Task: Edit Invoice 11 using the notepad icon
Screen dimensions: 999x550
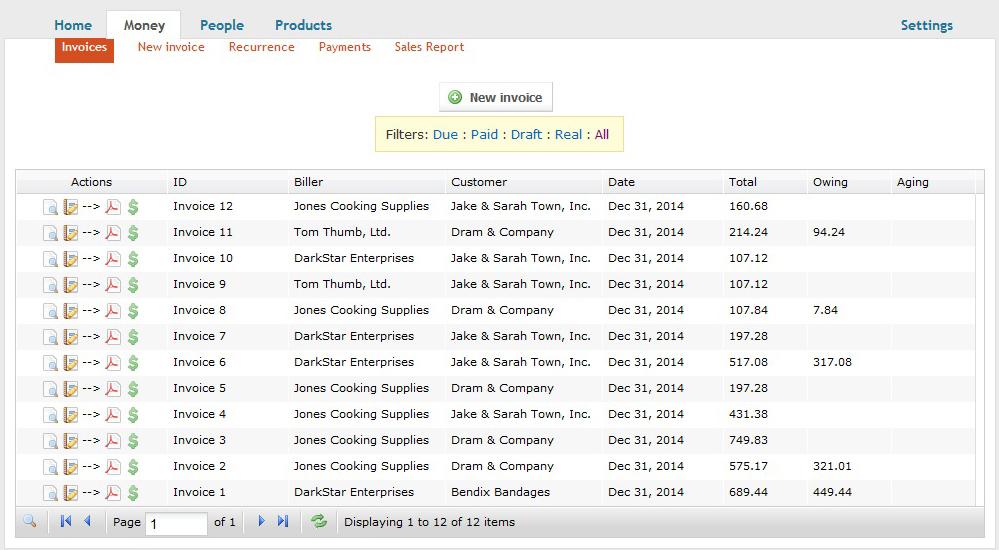Action: point(71,233)
